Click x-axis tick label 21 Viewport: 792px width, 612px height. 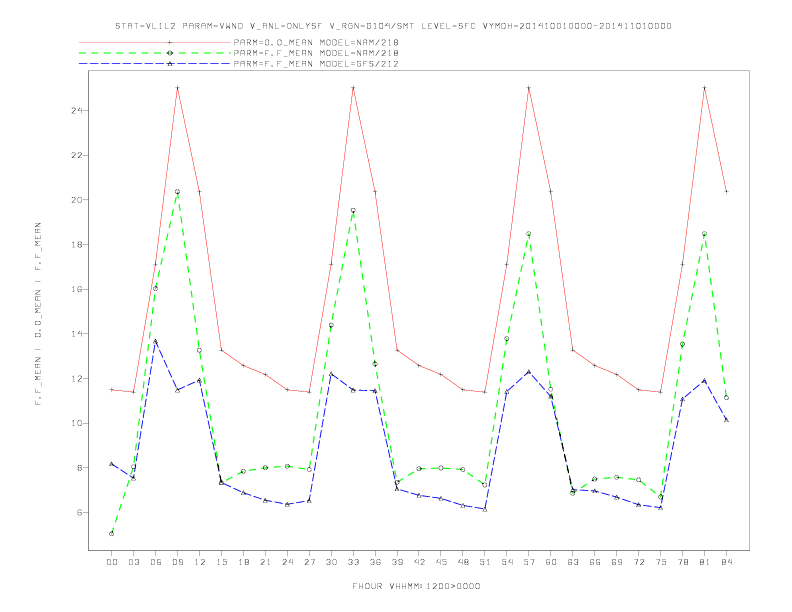pos(265,562)
